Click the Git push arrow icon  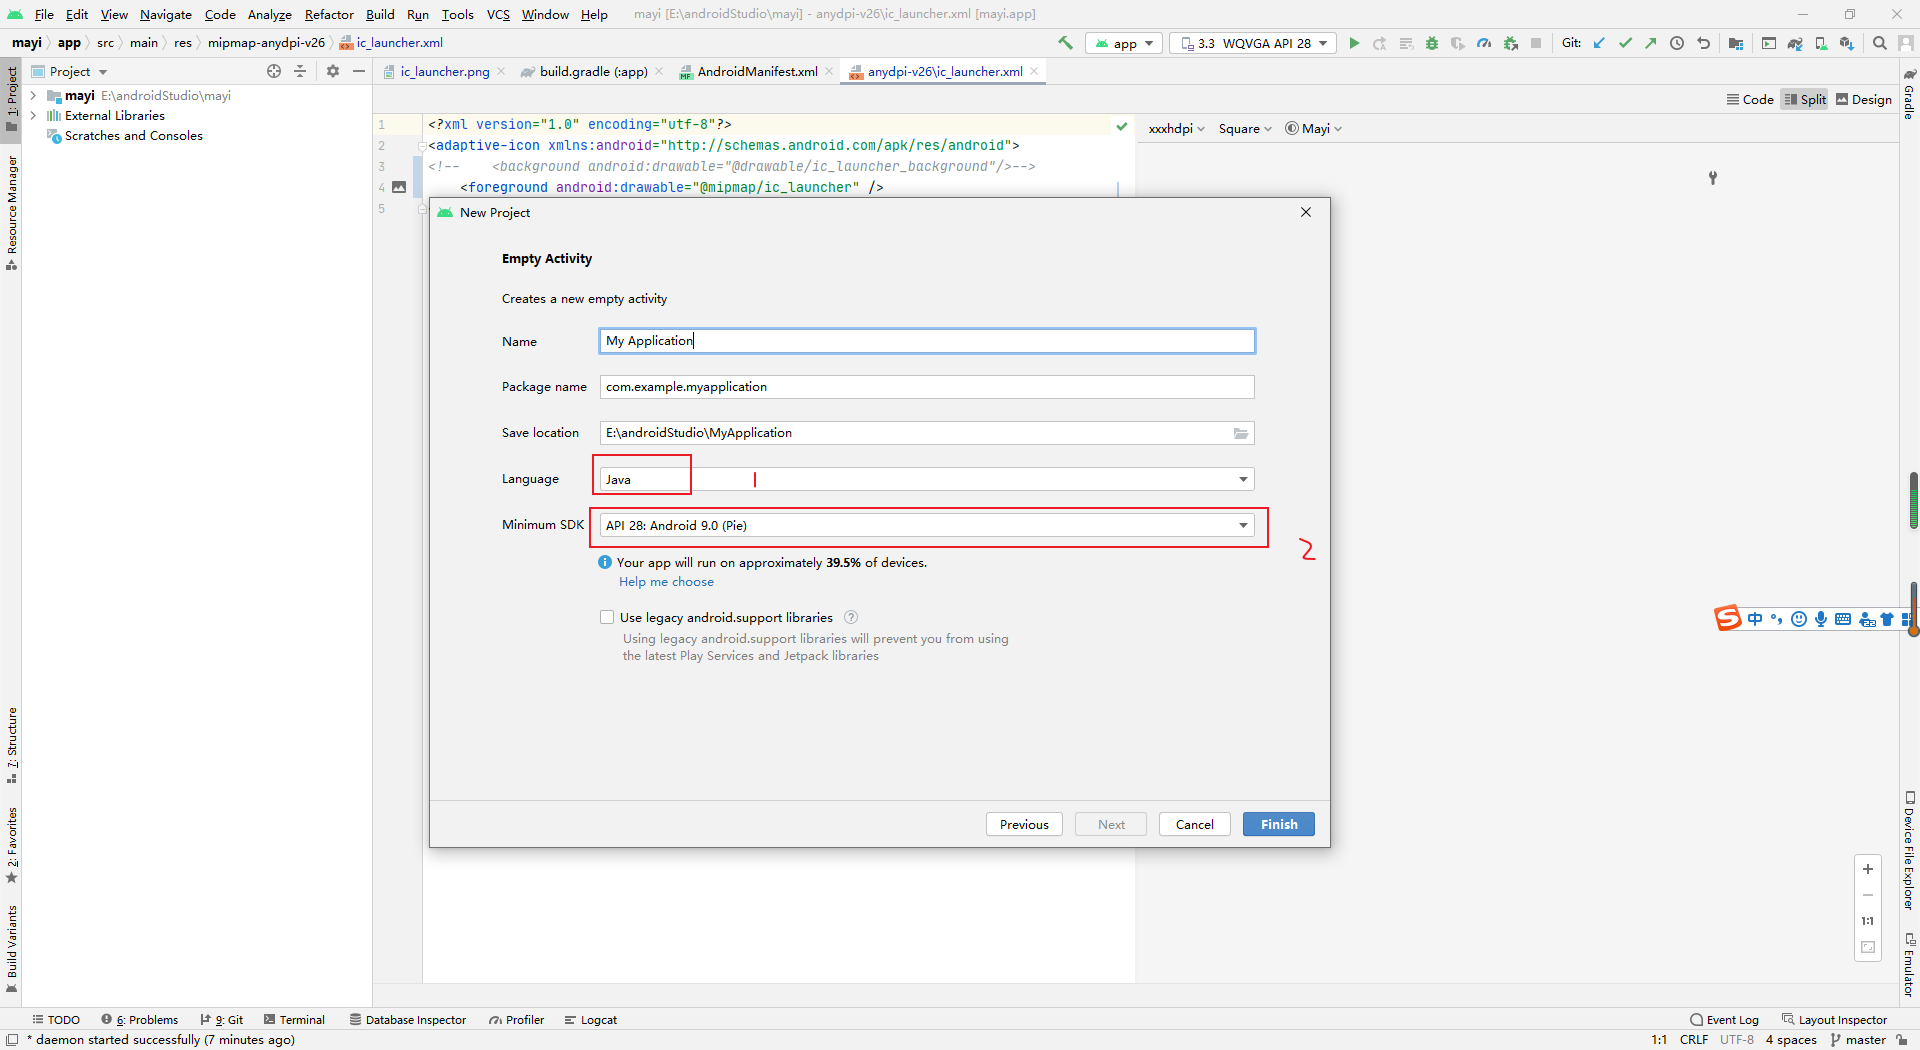pyautogui.click(x=1651, y=43)
